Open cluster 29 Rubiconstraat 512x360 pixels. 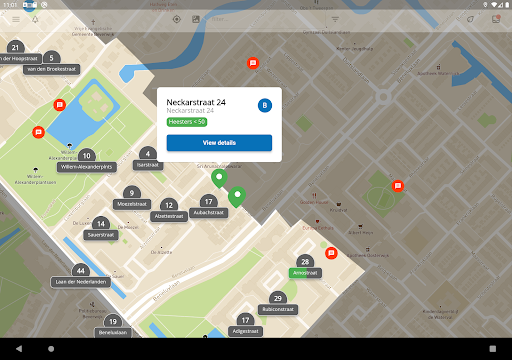(278, 304)
